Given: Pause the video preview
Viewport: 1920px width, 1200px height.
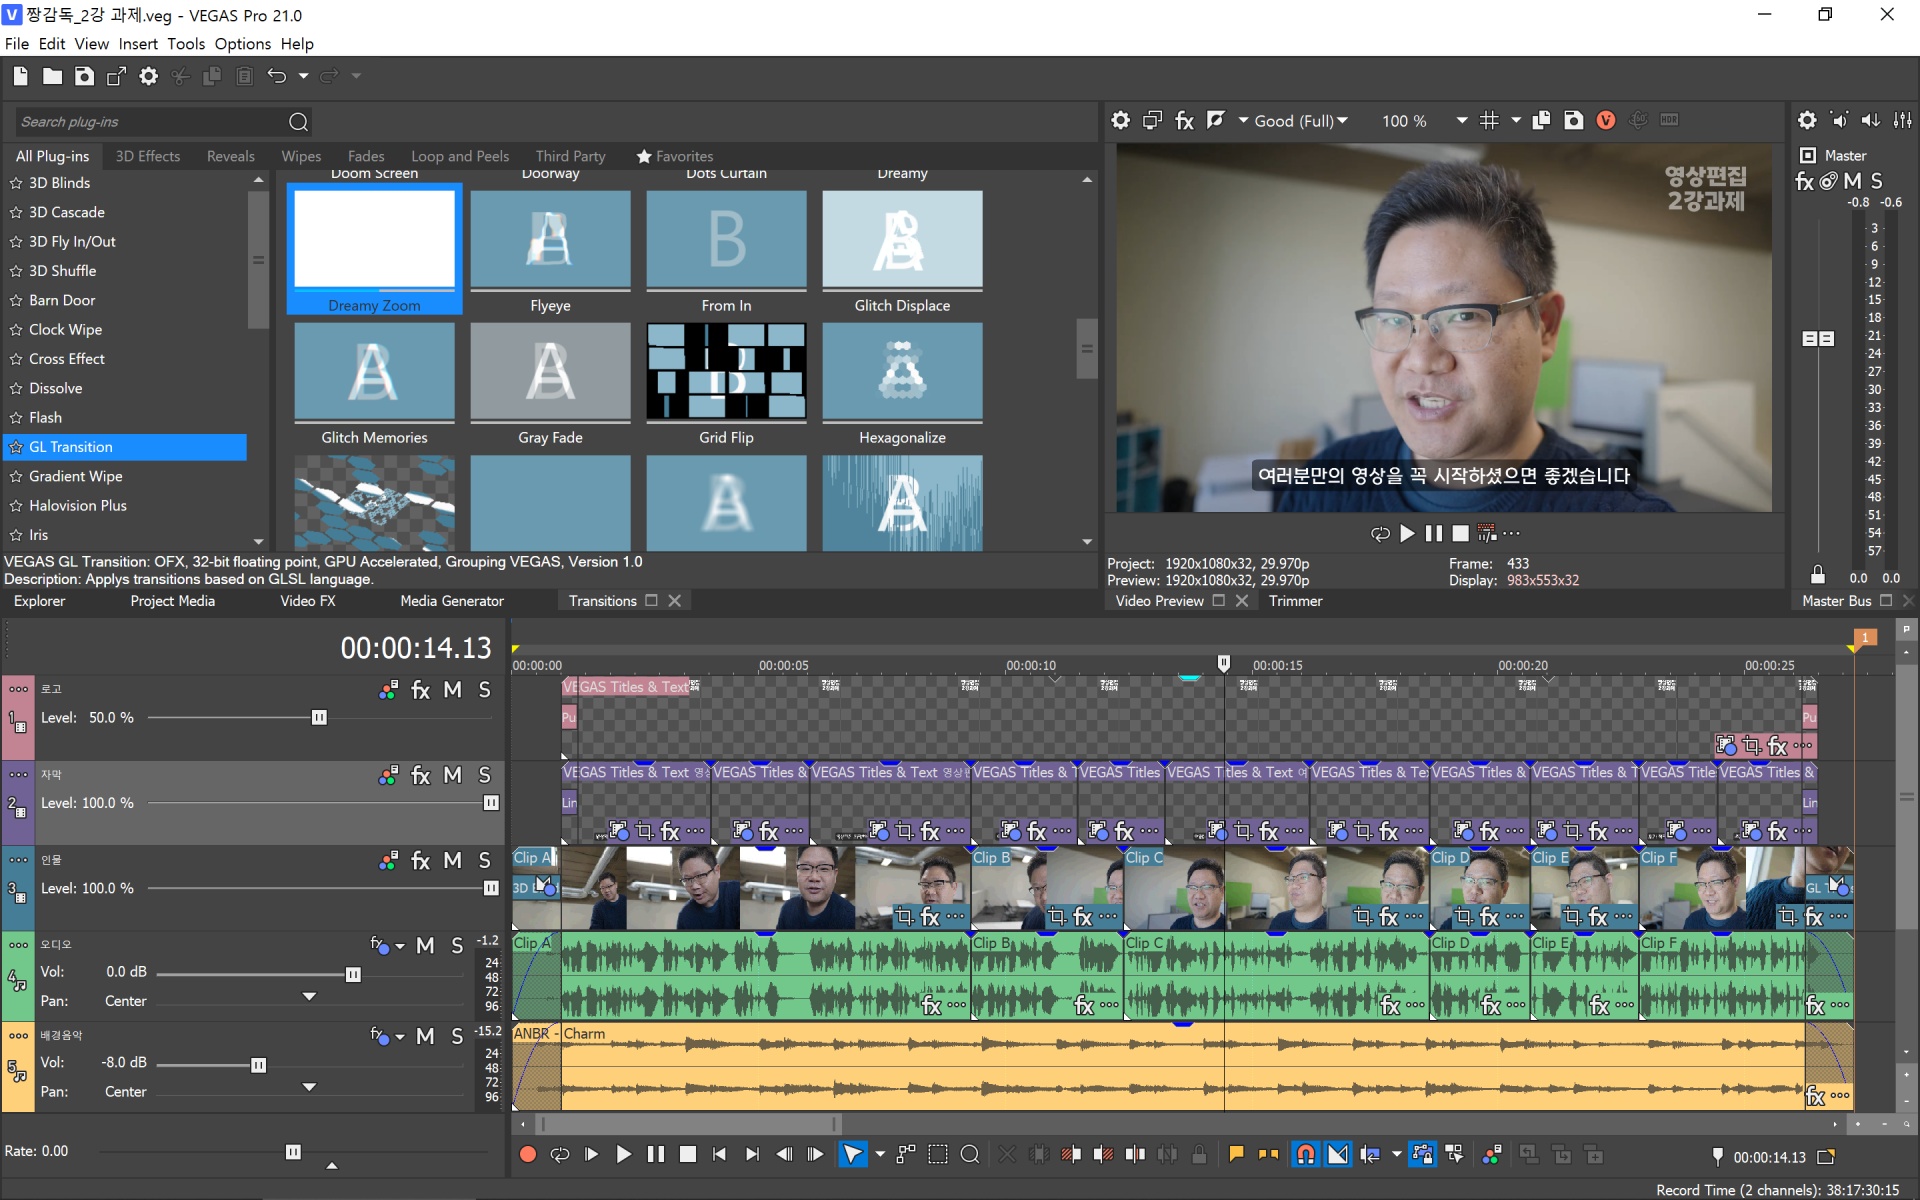Looking at the screenshot, I should coord(1434,534).
